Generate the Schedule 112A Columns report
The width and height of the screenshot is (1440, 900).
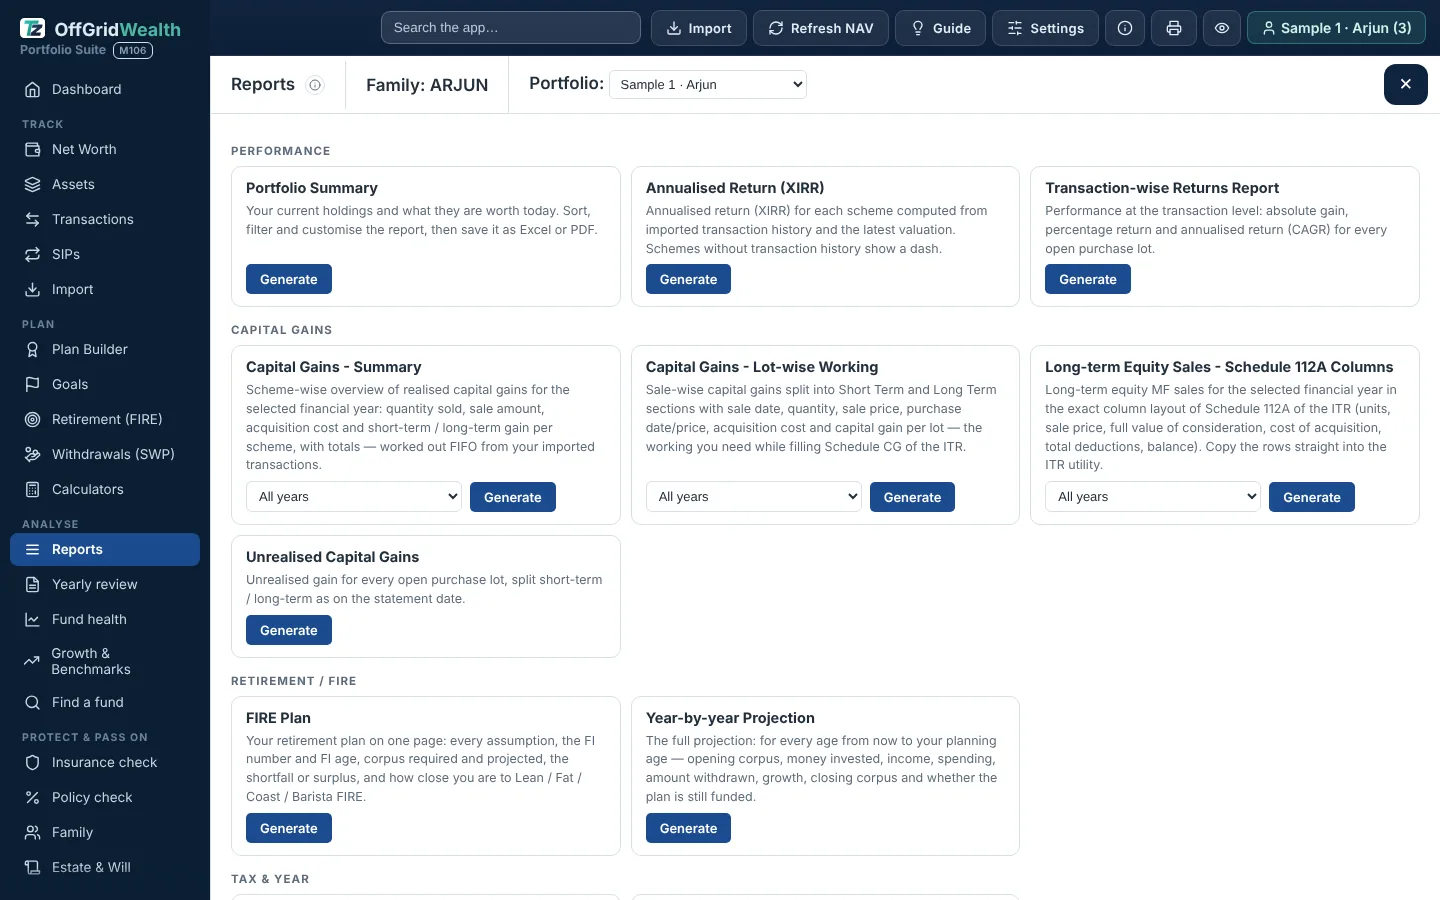[x=1312, y=497]
